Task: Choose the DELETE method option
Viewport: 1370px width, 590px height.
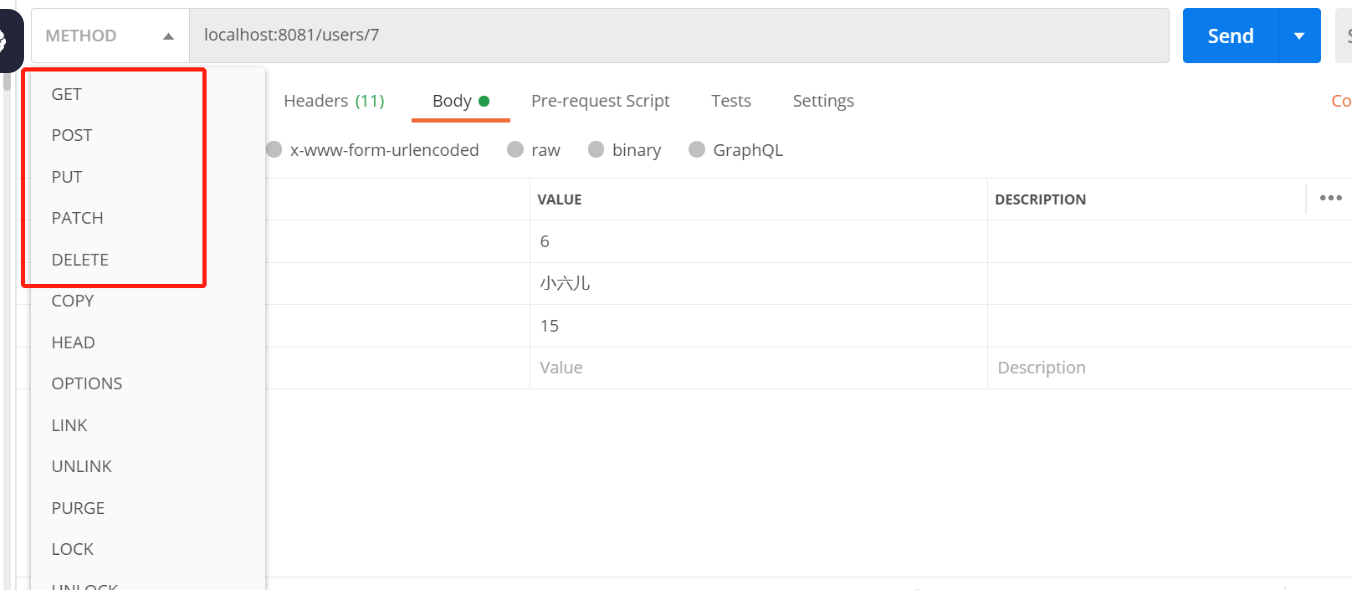Action: point(80,260)
